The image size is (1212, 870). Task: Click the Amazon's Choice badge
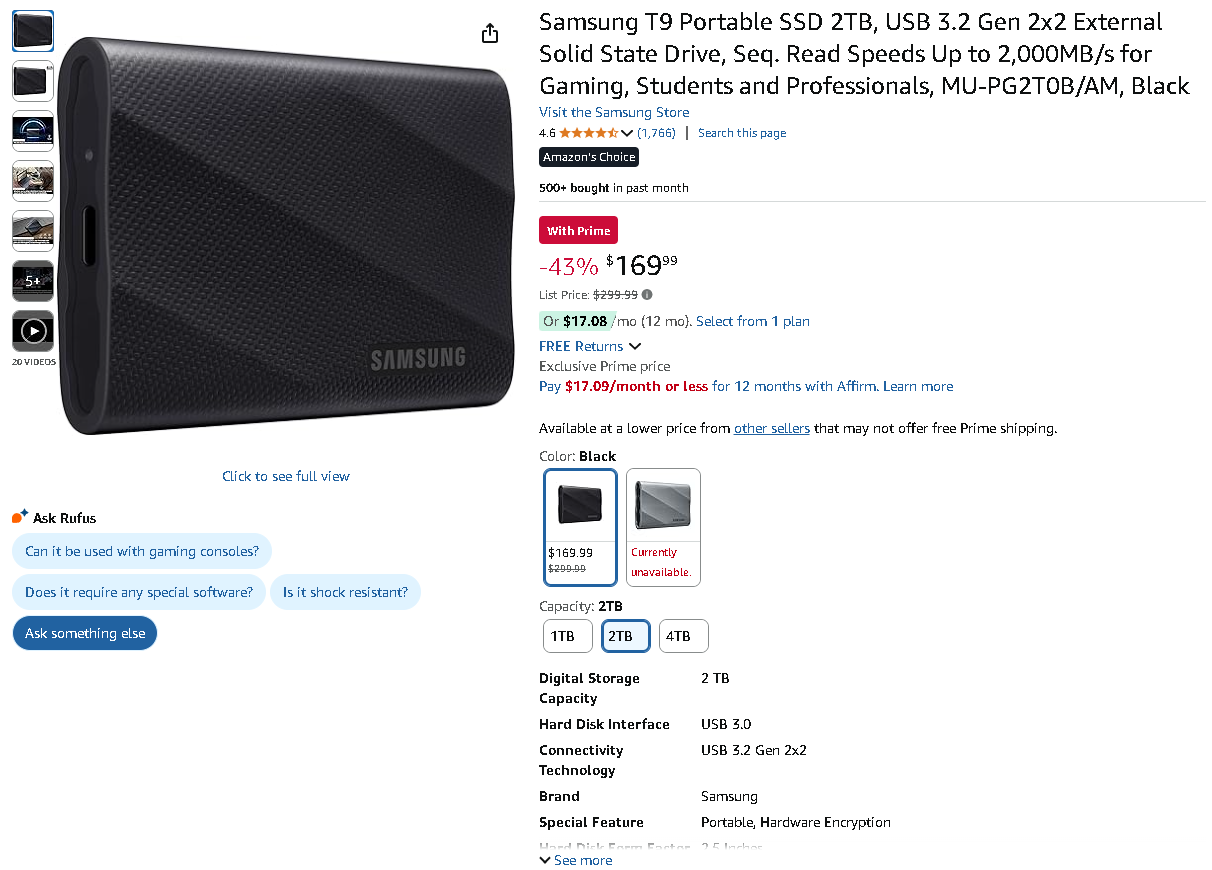(x=589, y=157)
